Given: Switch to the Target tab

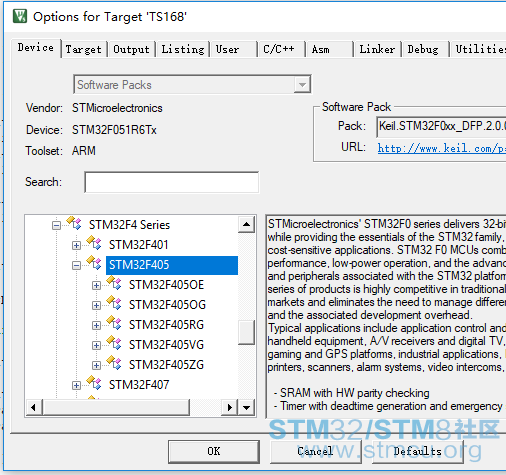Looking at the screenshot, I should coord(83,49).
